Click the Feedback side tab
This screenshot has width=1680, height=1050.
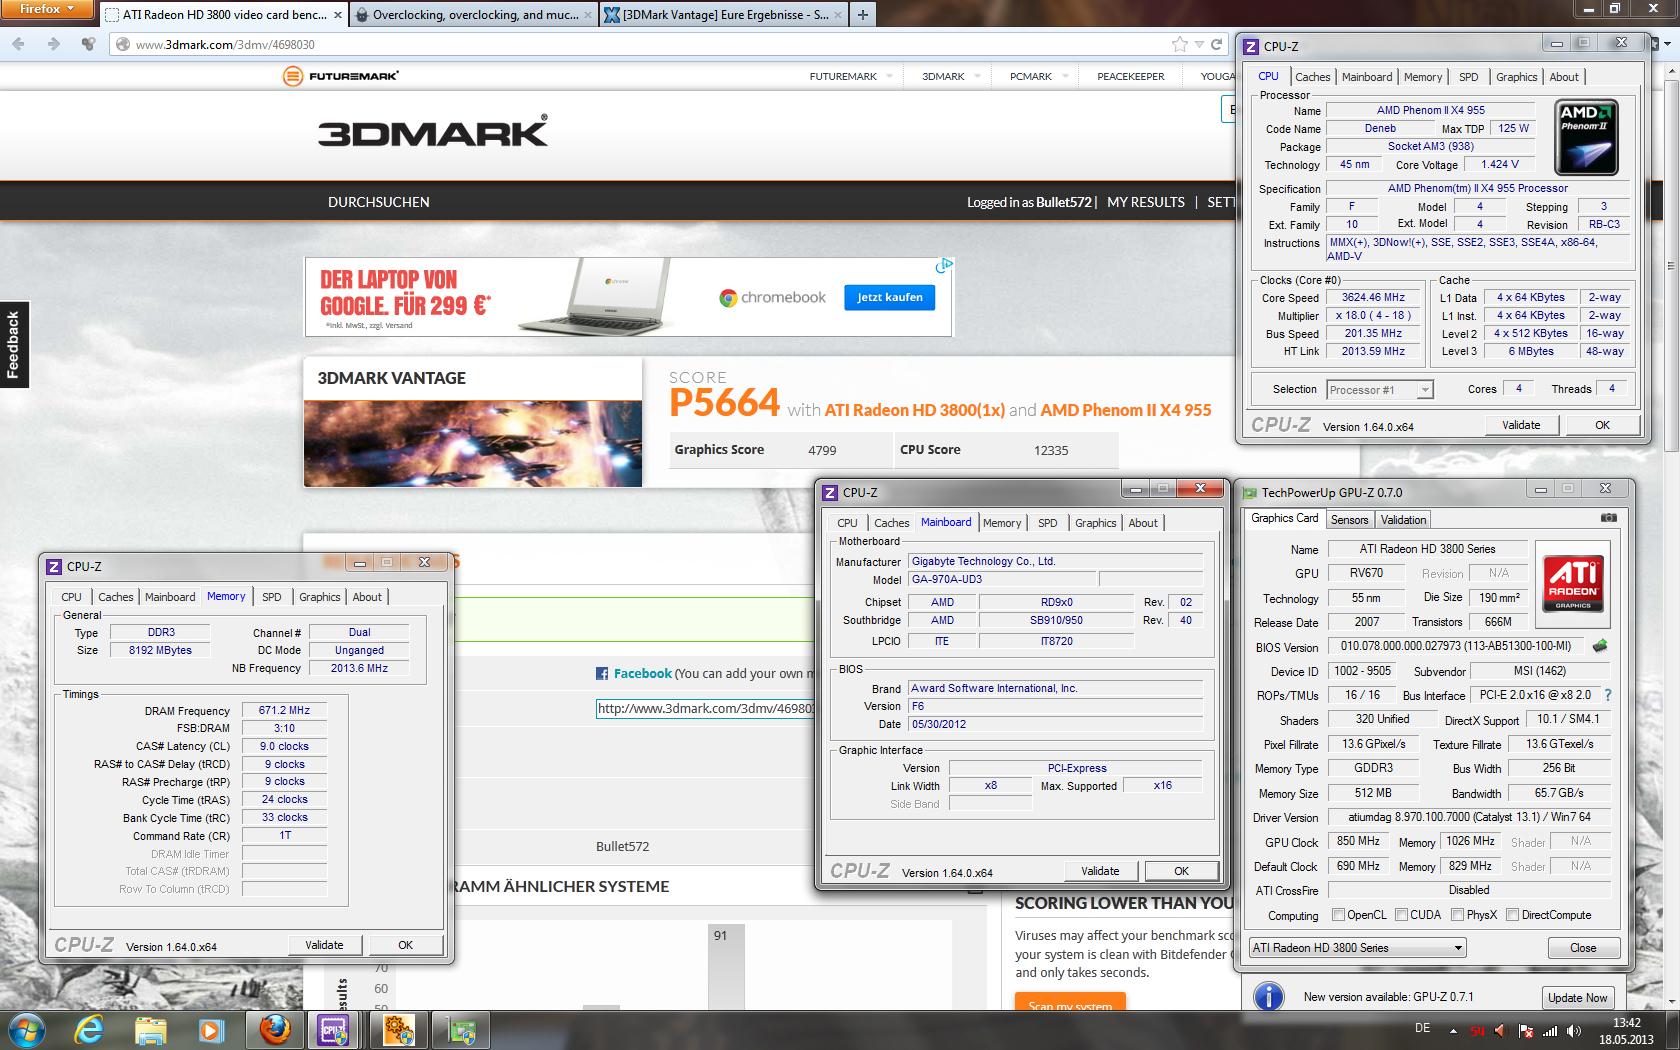click(x=14, y=344)
